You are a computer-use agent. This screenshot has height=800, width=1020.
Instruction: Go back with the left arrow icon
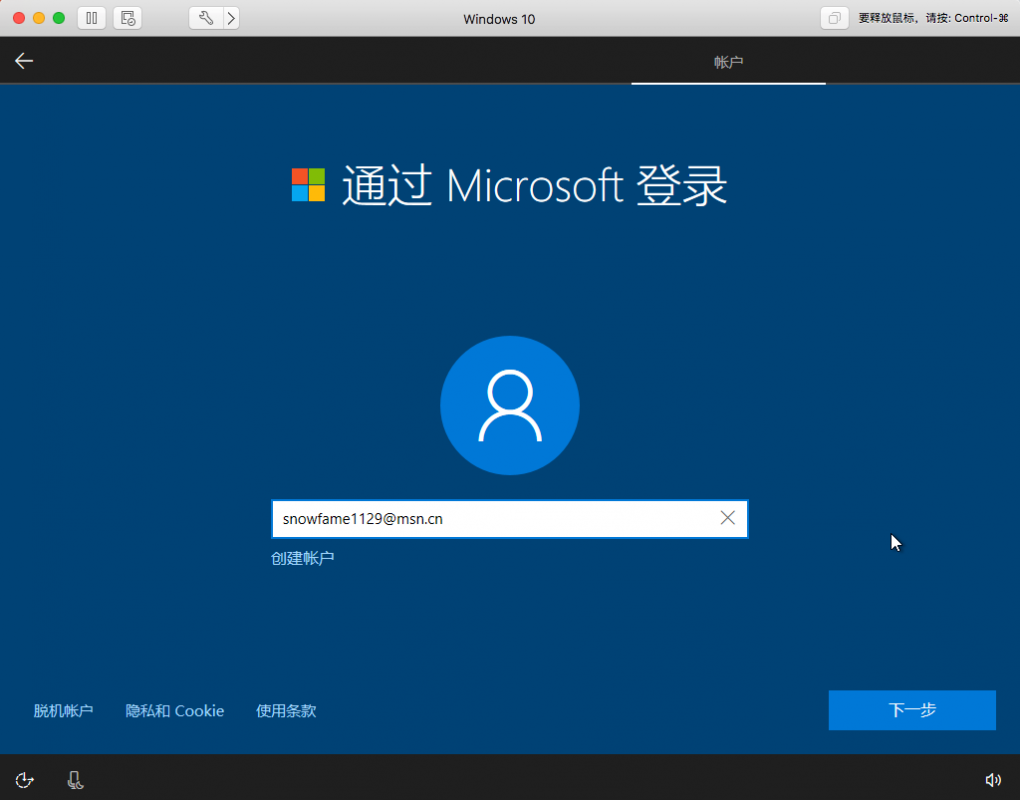click(24, 61)
